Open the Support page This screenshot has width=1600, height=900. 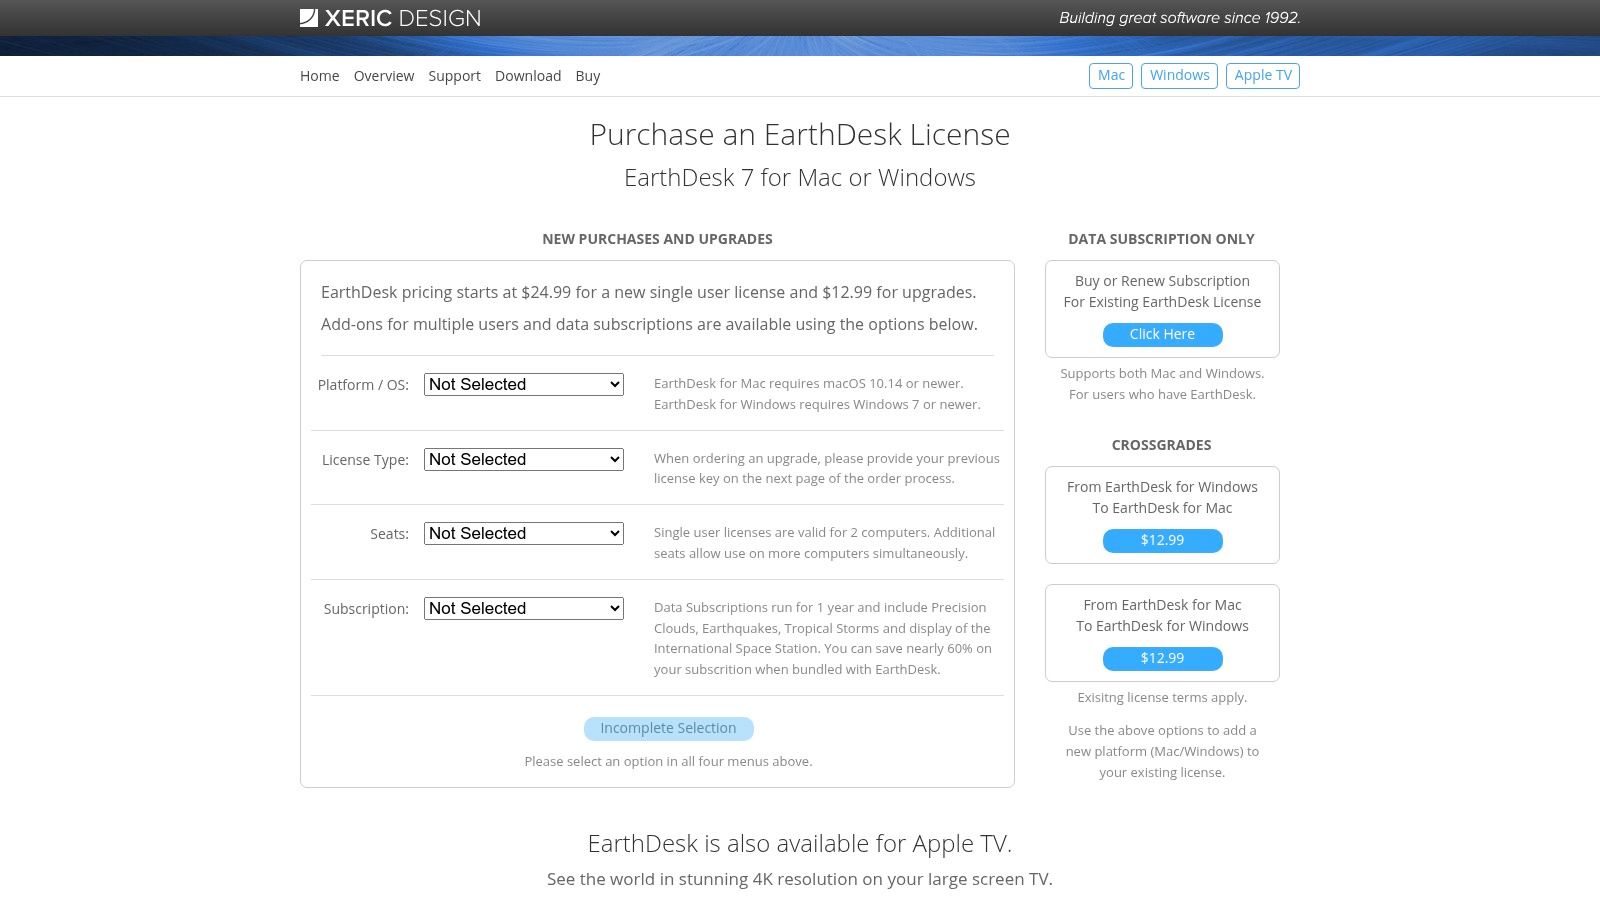pyautogui.click(x=455, y=76)
